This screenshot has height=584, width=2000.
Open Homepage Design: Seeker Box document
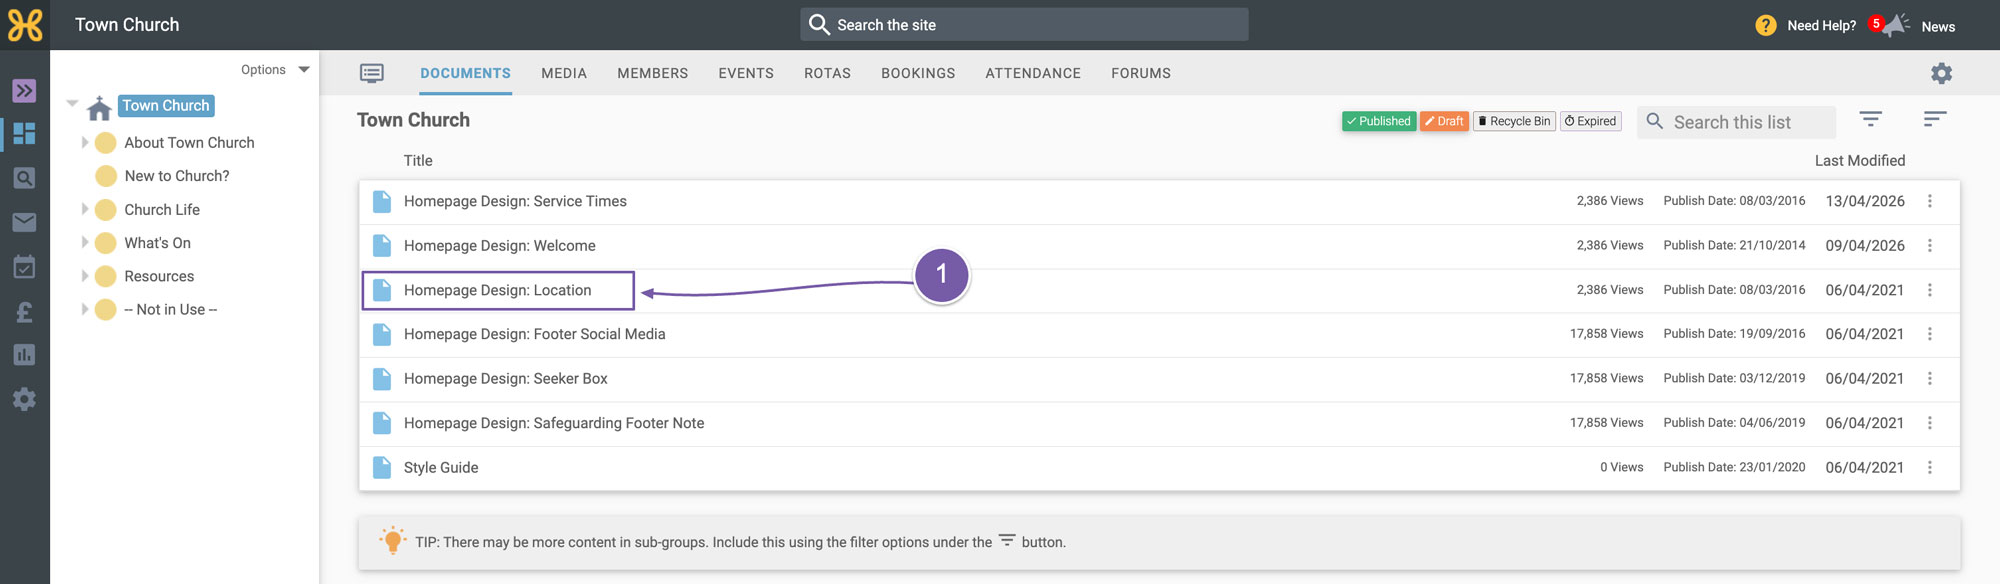(x=505, y=378)
